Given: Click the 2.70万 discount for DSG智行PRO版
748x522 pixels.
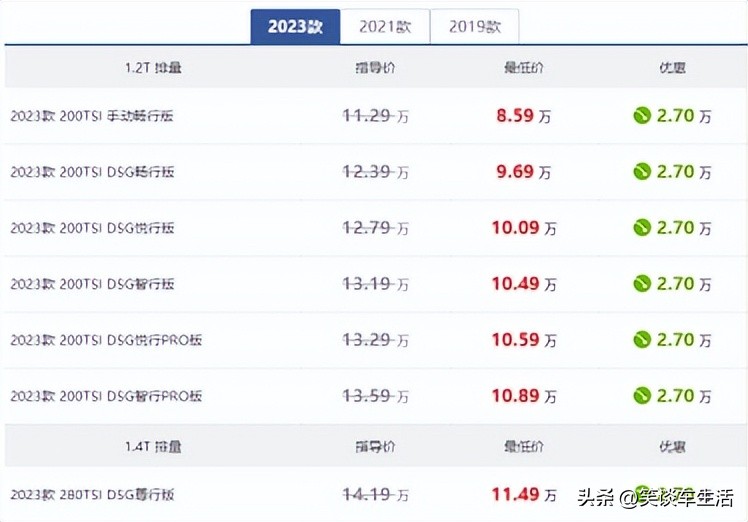Looking at the screenshot, I should [684, 396].
